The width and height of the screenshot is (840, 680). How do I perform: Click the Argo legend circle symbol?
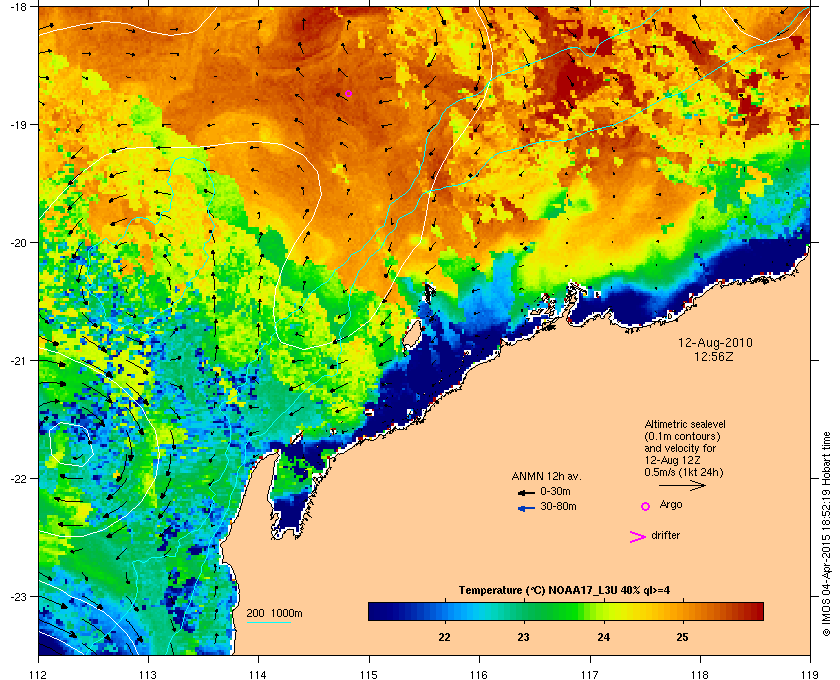646,506
